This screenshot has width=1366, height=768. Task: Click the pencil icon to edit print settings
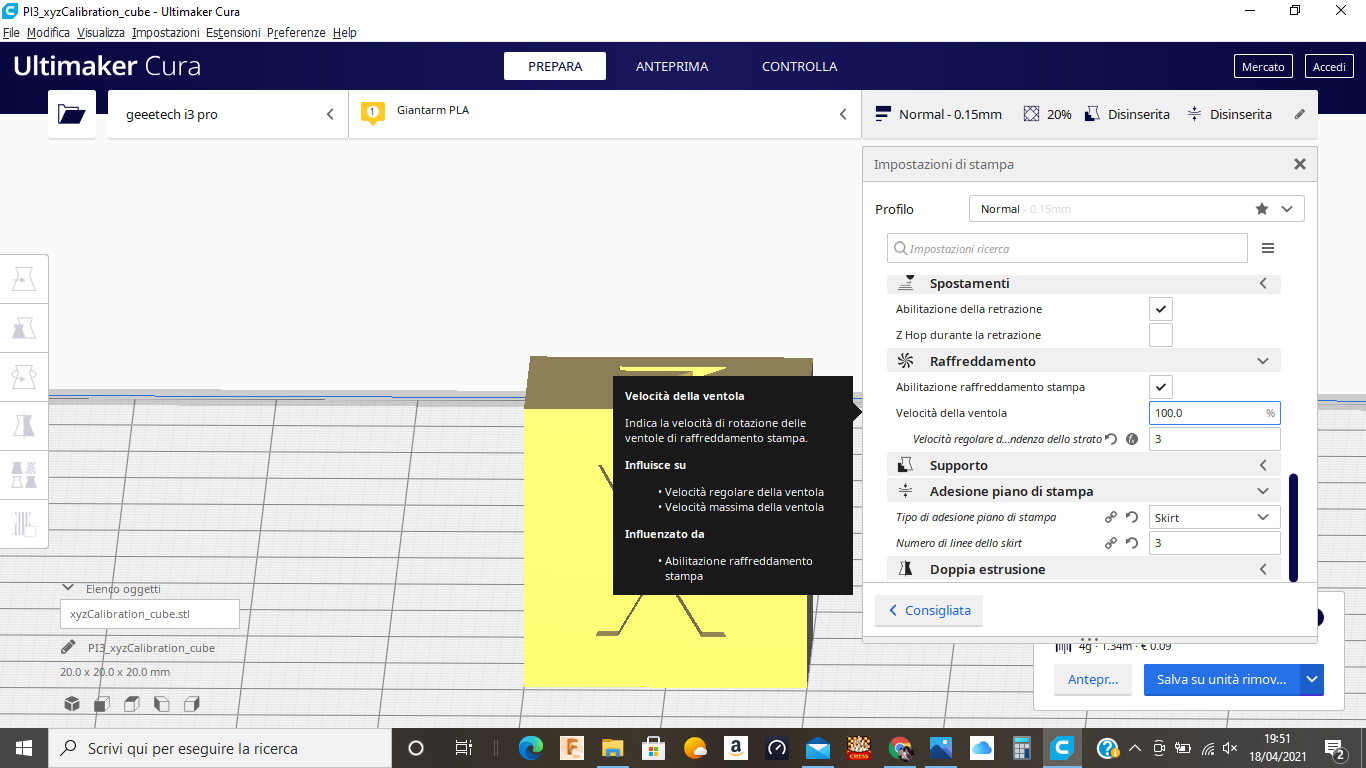[1299, 114]
